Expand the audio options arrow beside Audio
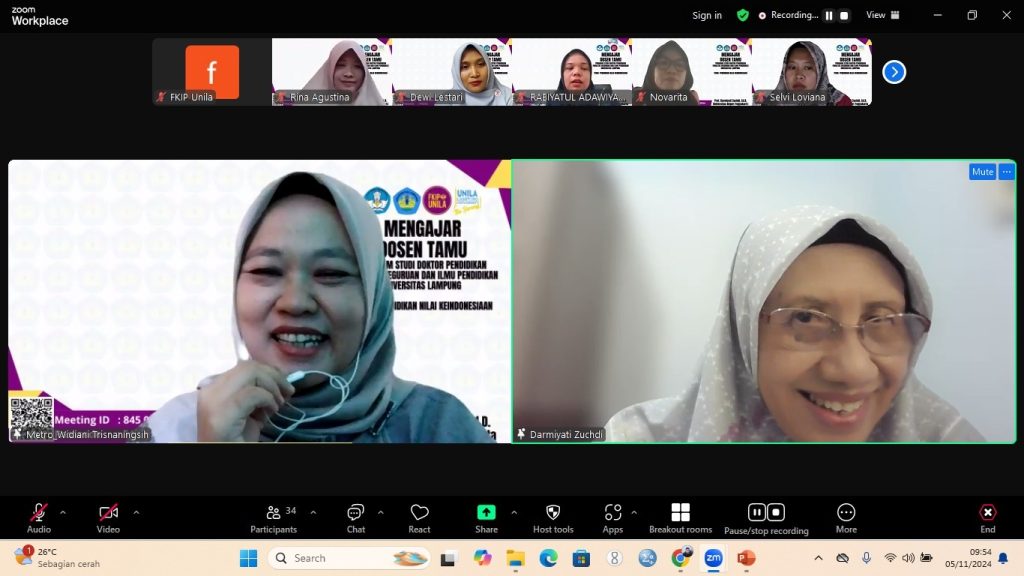 coord(63,512)
